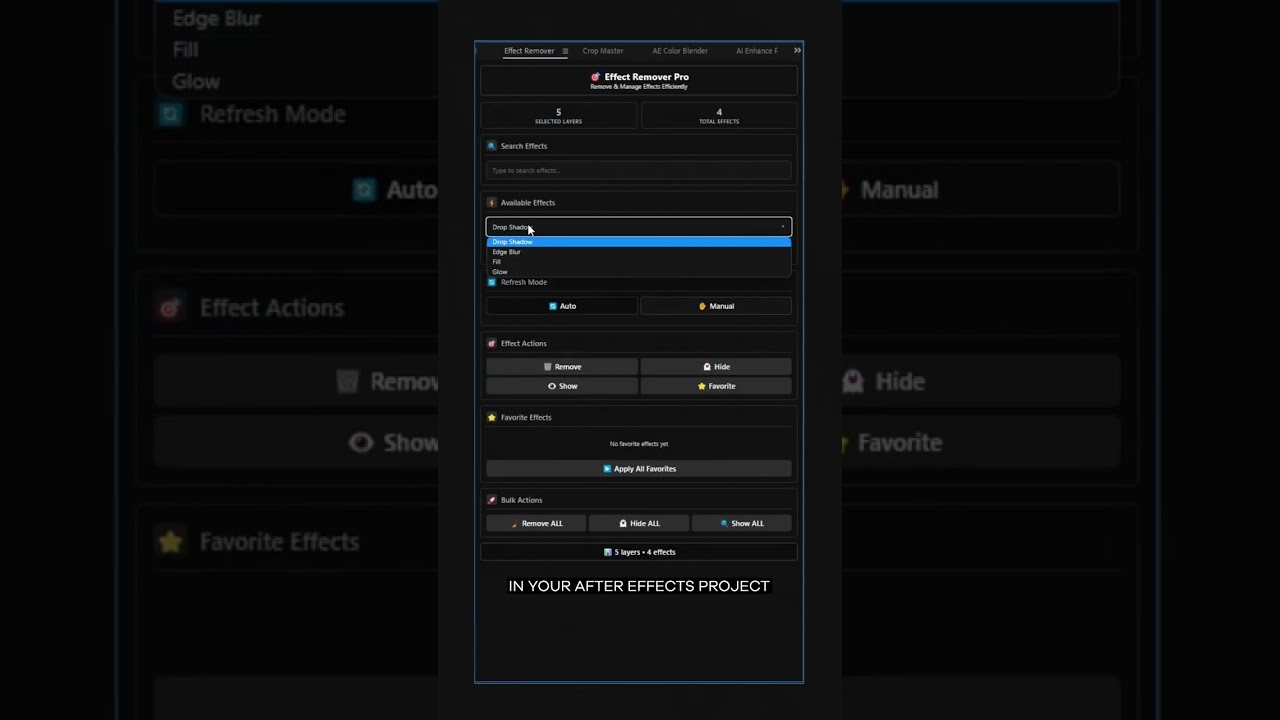This screenshot has height=720, width=1280.
Task: Apply All Favorites to layers
Action: [x=639, y=469]
